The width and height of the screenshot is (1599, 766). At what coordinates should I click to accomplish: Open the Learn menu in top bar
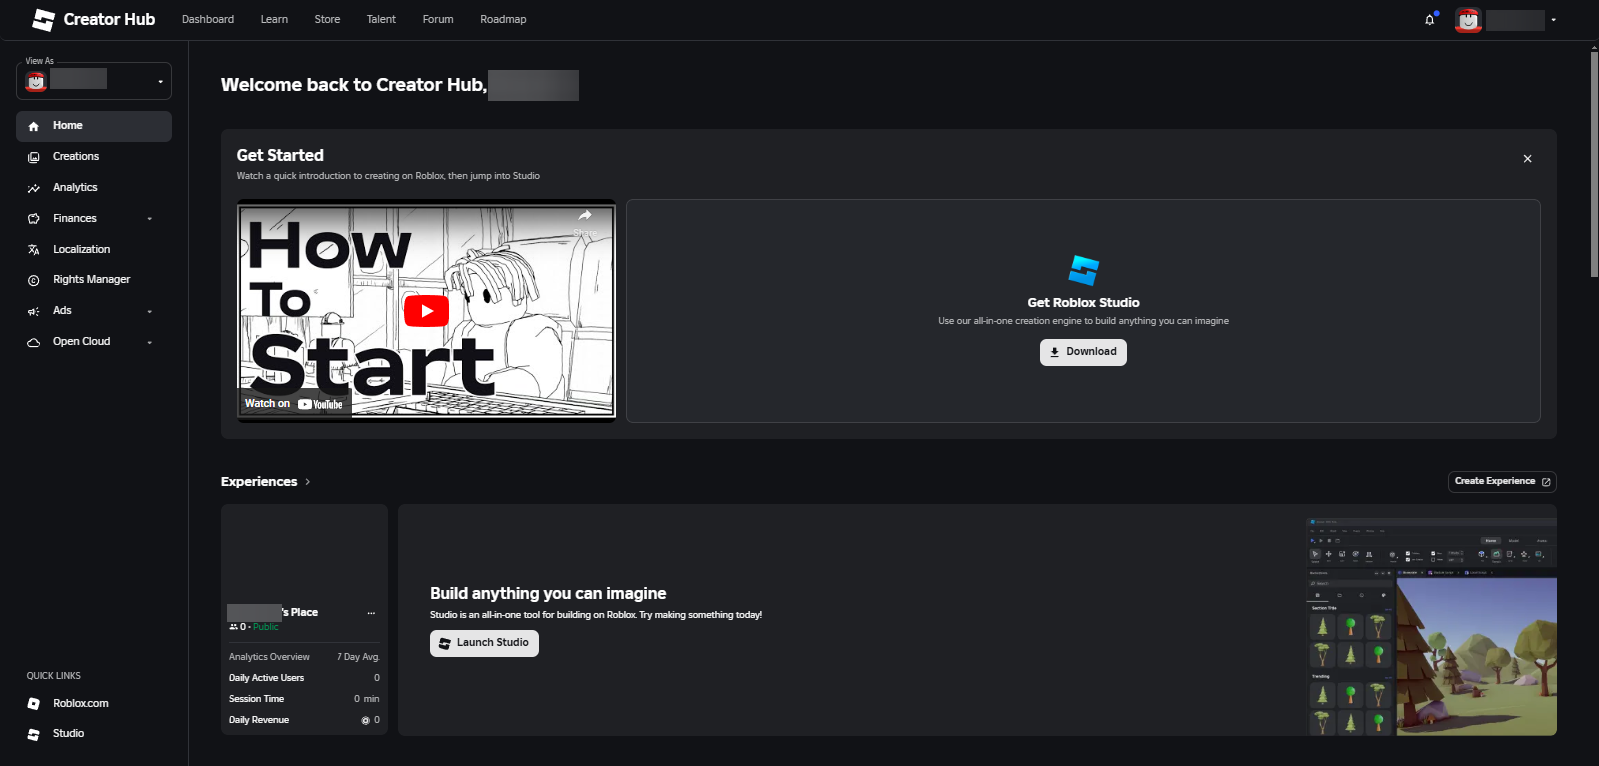[x=274, y=20]
